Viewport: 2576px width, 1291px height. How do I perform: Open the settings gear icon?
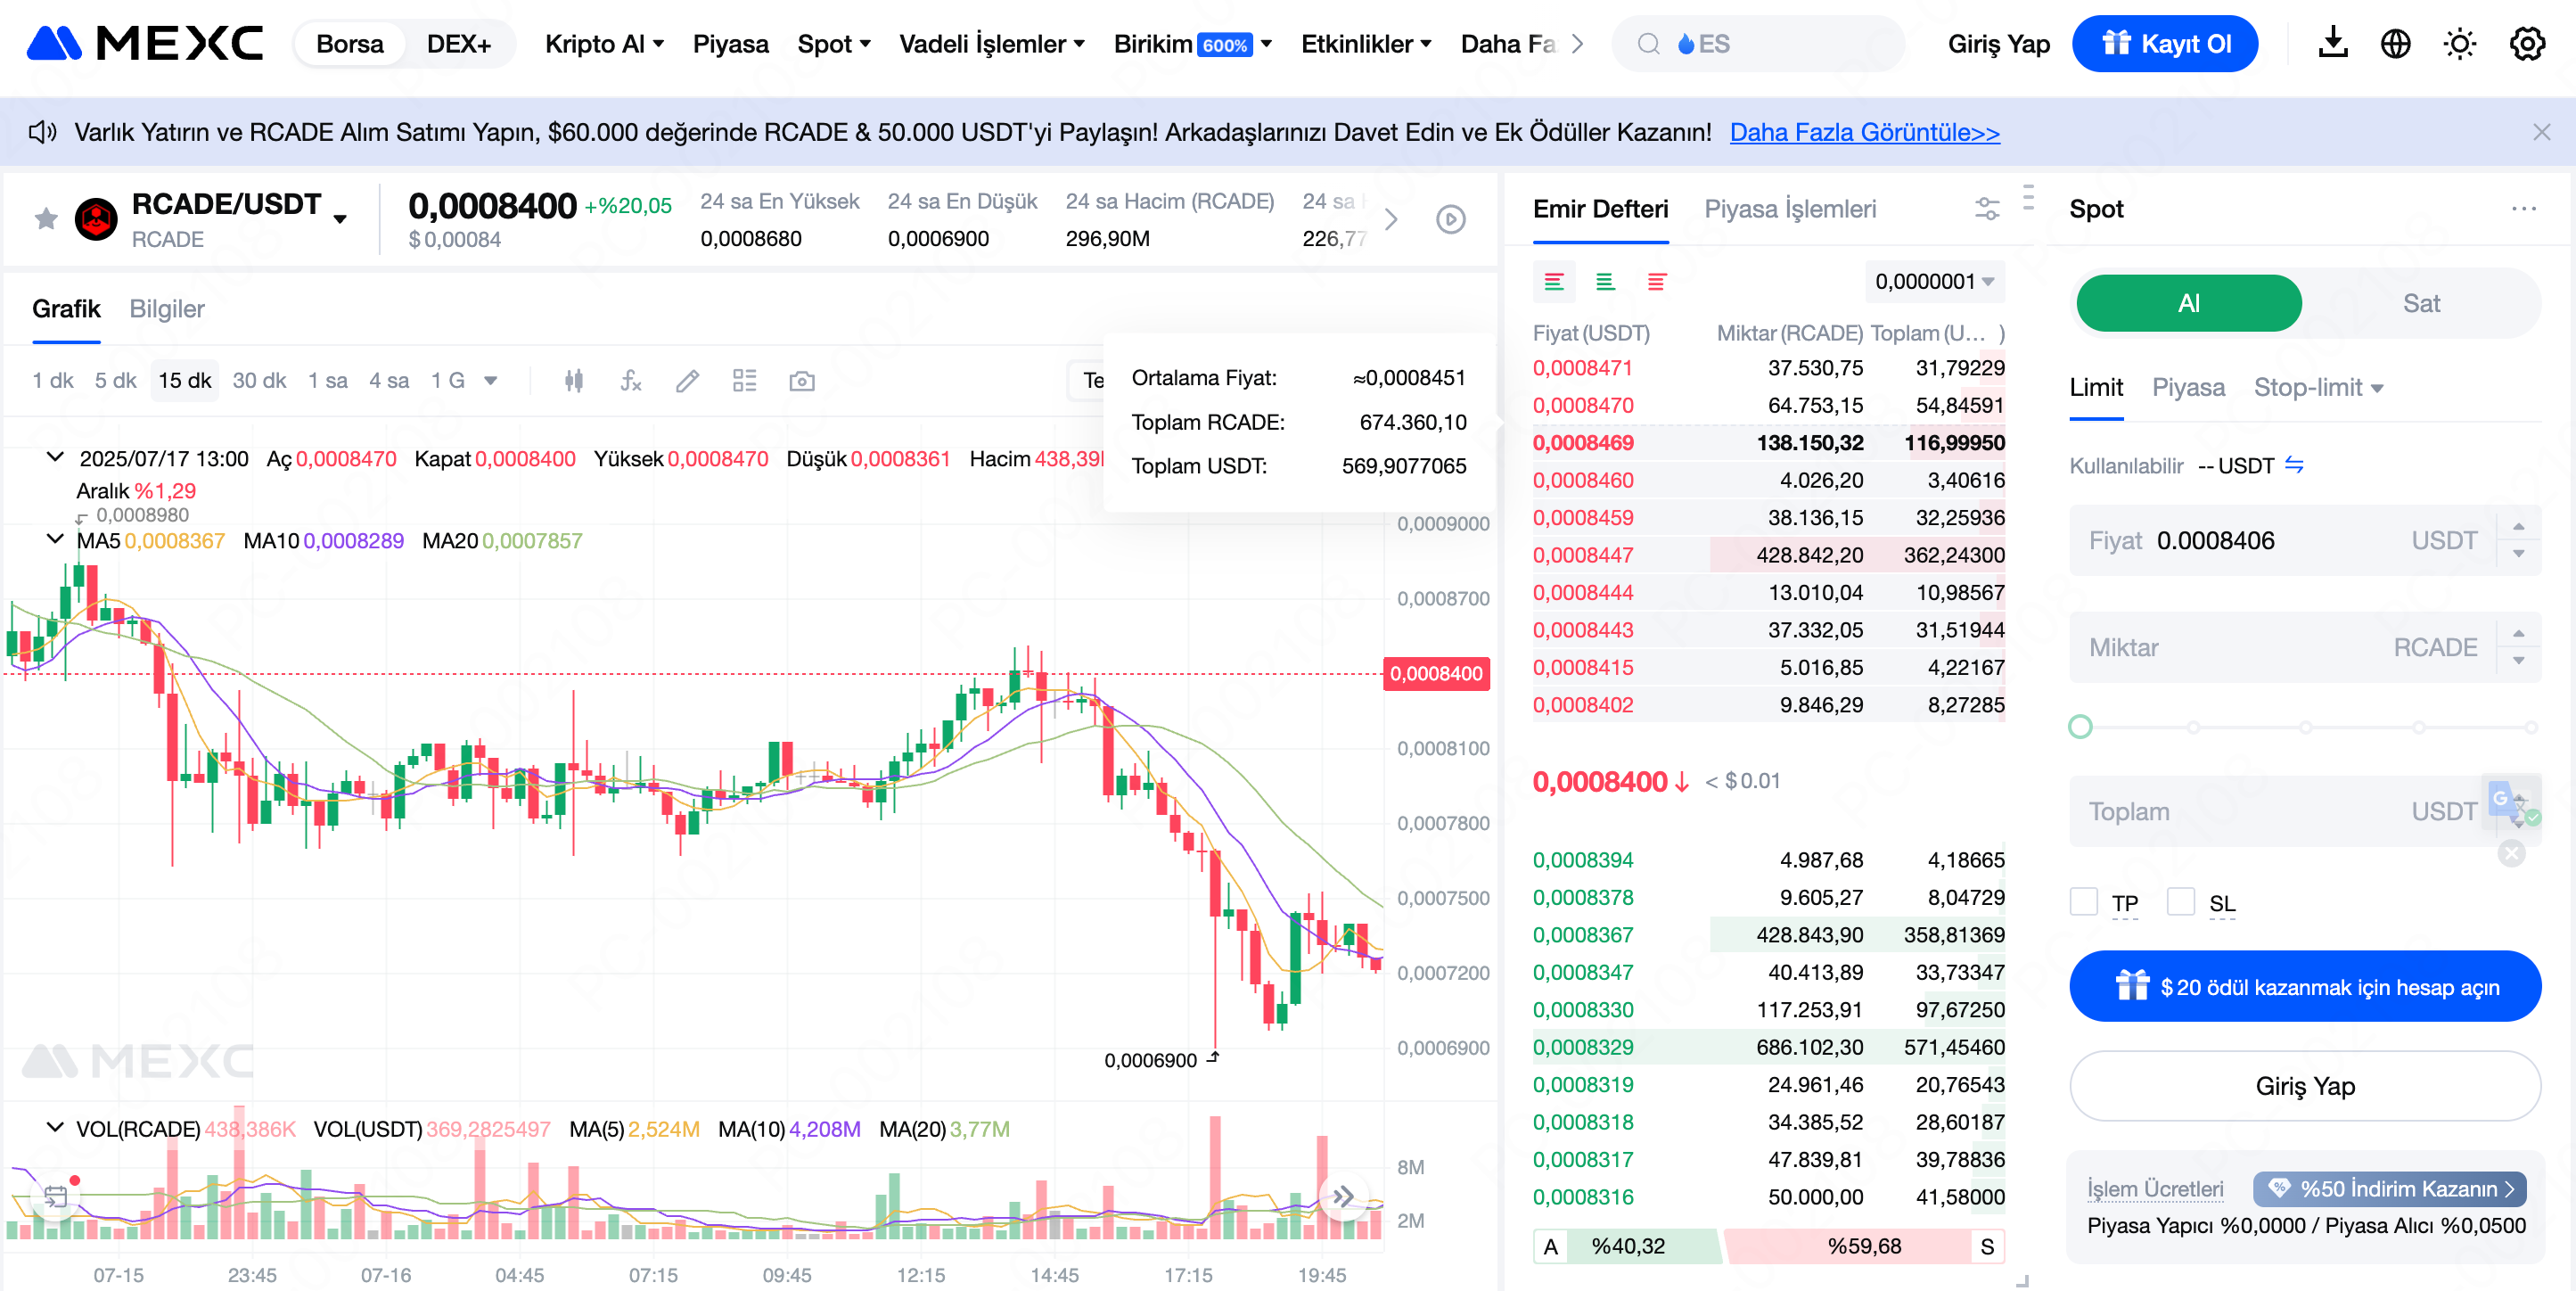[x=2526, y=43]
